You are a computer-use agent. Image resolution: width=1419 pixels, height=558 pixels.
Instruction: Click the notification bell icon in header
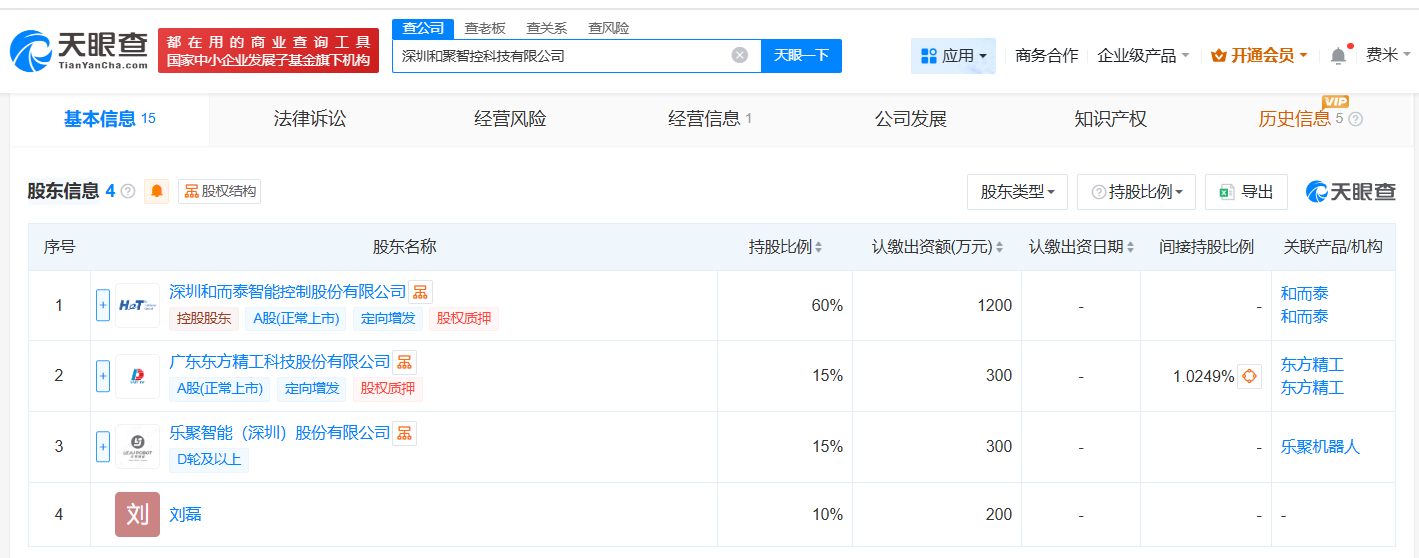point(1338,56)
